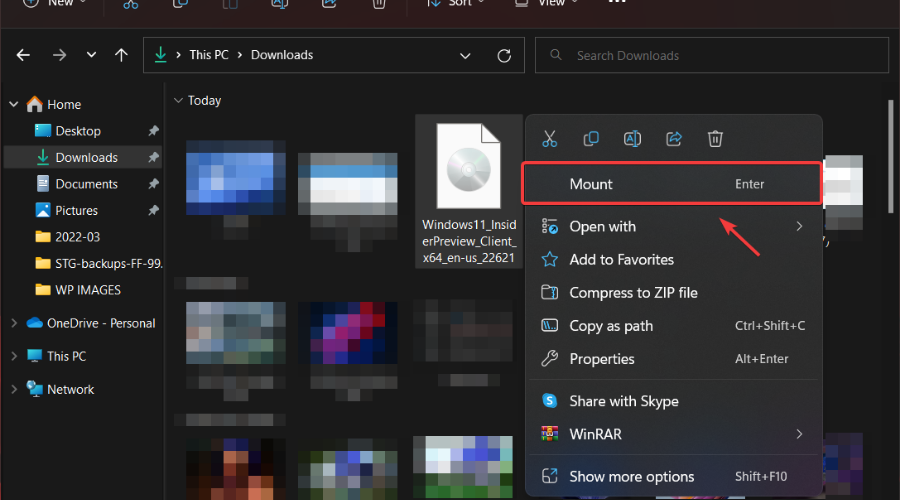Go back with the Back arrow

pyautogui.click(x=24, y=55)
